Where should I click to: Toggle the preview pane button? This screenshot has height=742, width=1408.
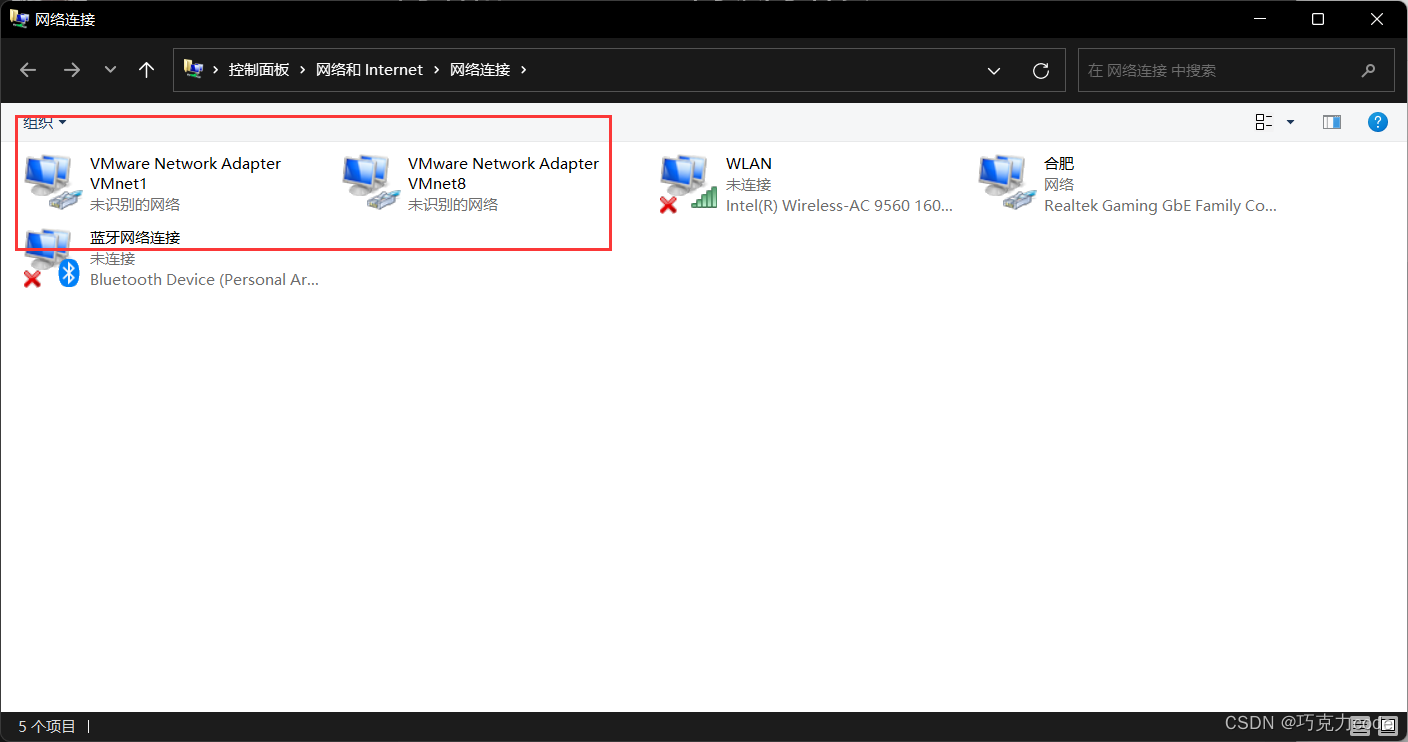click(x=1332, y=122)
